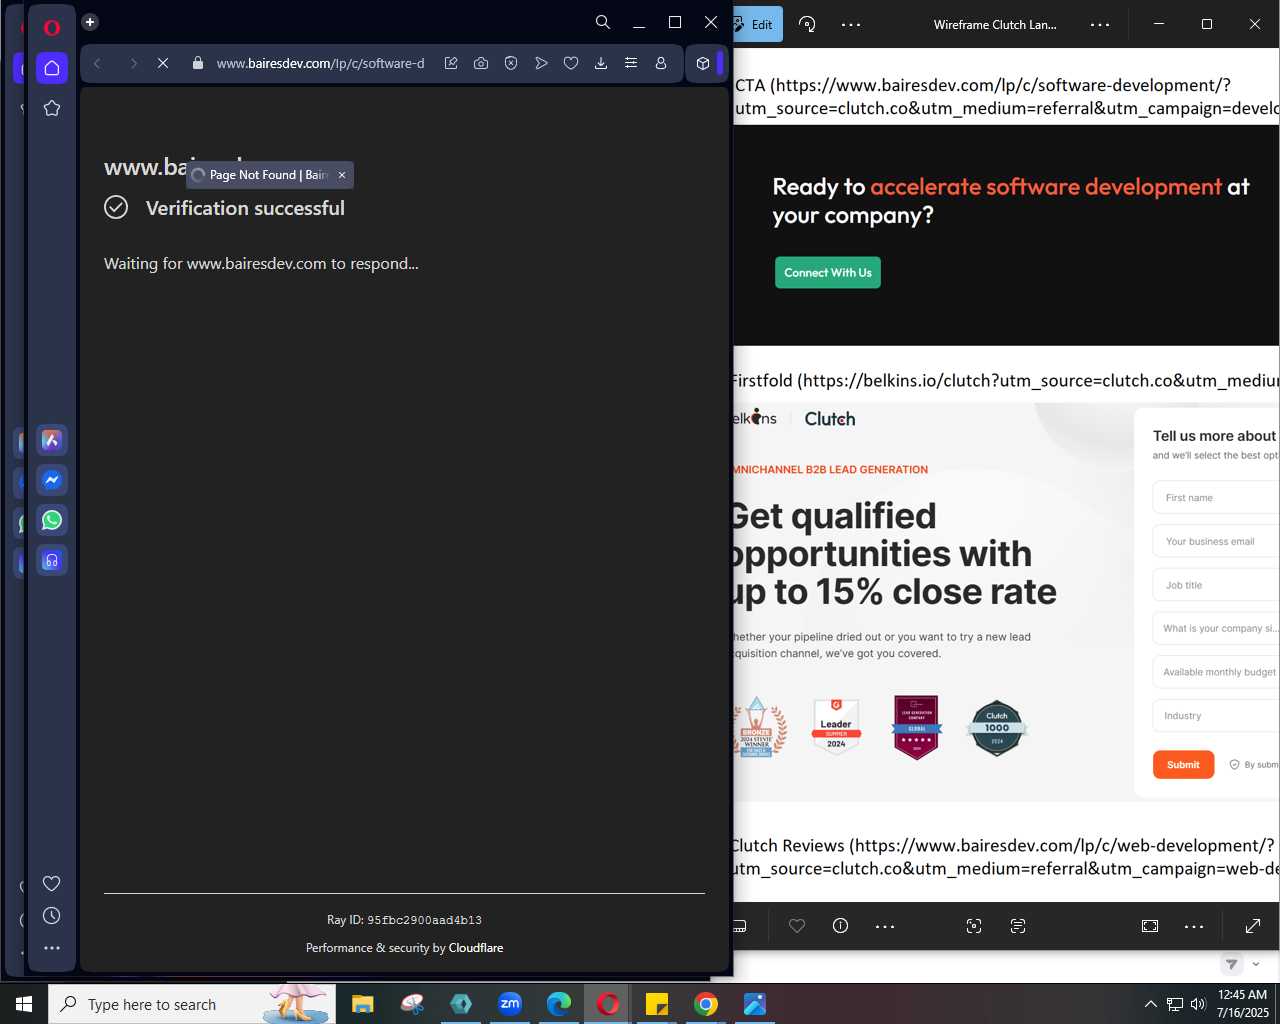Viewport: 1280px width, 1024px height.
Task: Open sidebar setup three-dots menu
Action: pyautogui.click(x=52, y=948)
